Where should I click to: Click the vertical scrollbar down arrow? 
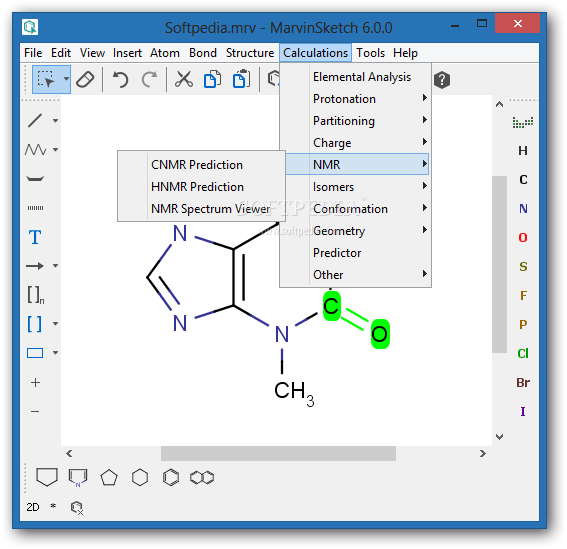[499, 437]
